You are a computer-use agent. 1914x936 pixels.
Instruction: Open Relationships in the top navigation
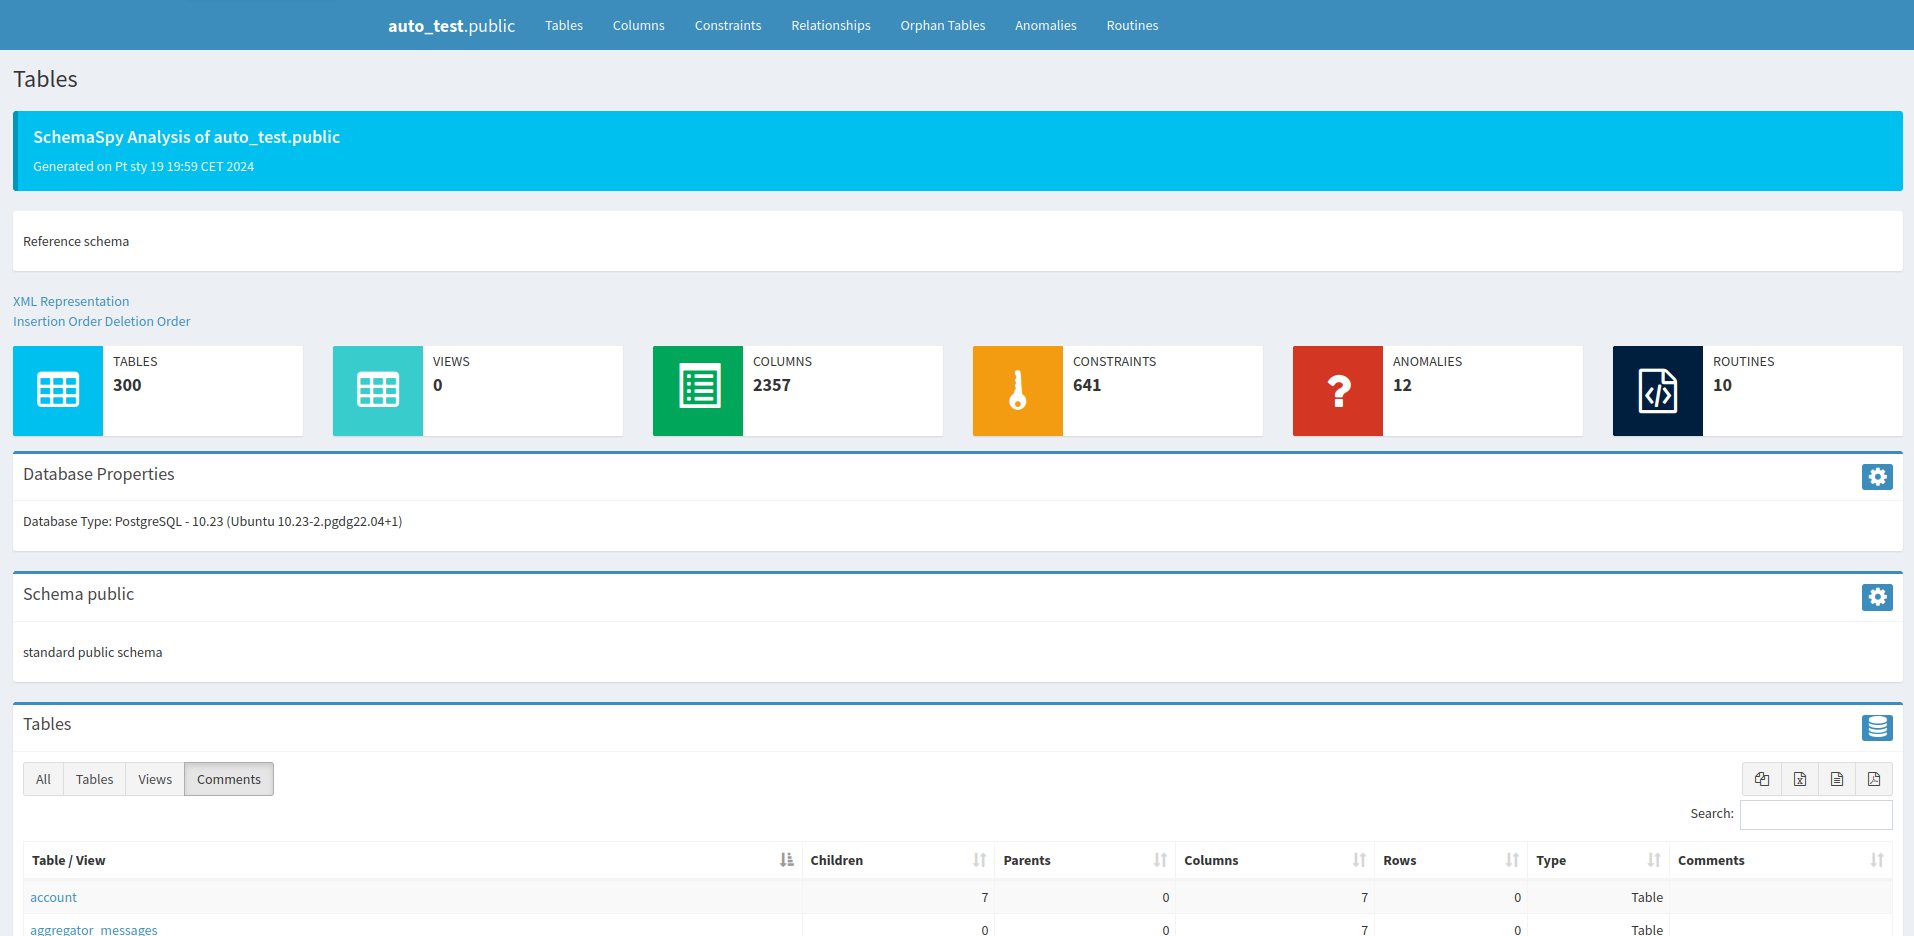click(x=830, y=25)
